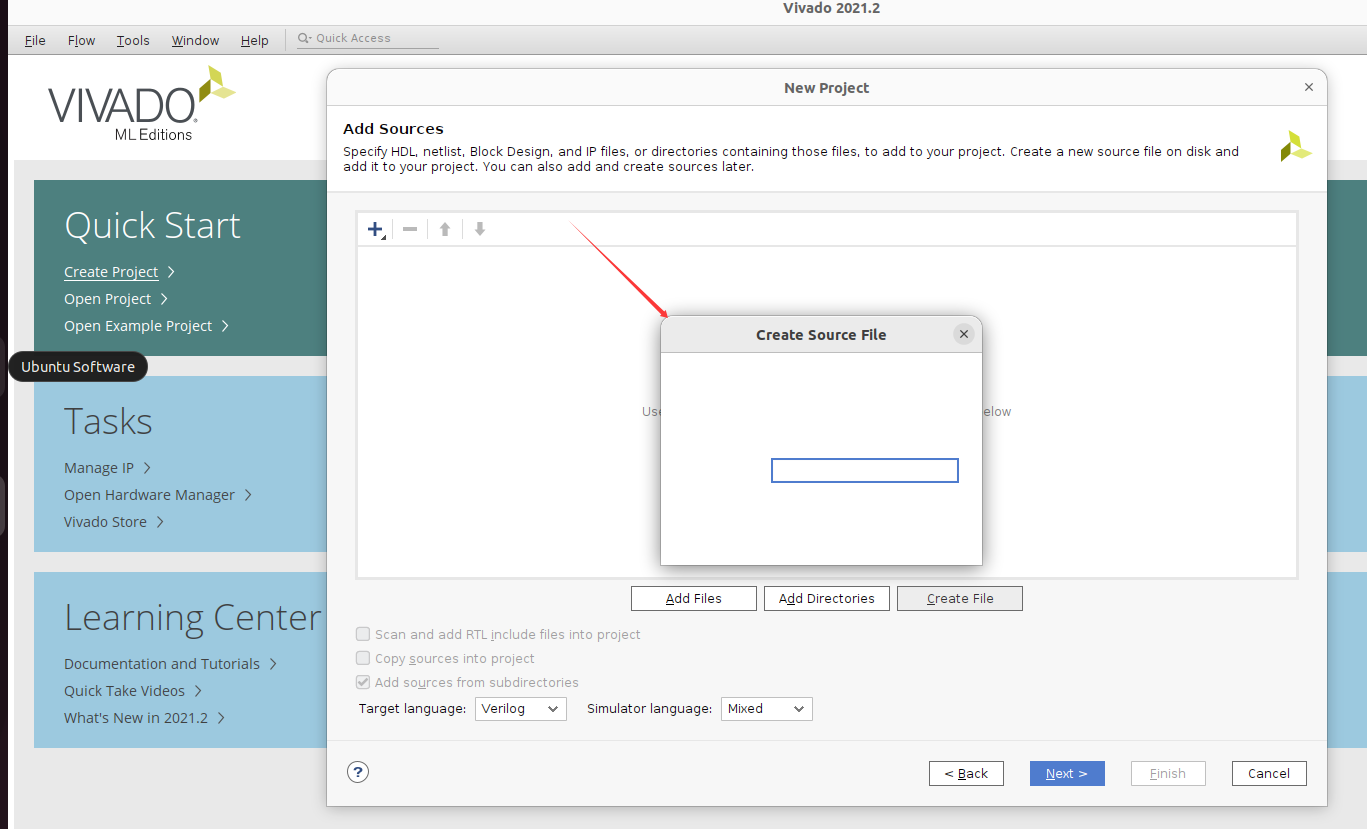Click the Move Up arrow icon
The height and width of the screenshot is (829, 1367).
(445, 229)
